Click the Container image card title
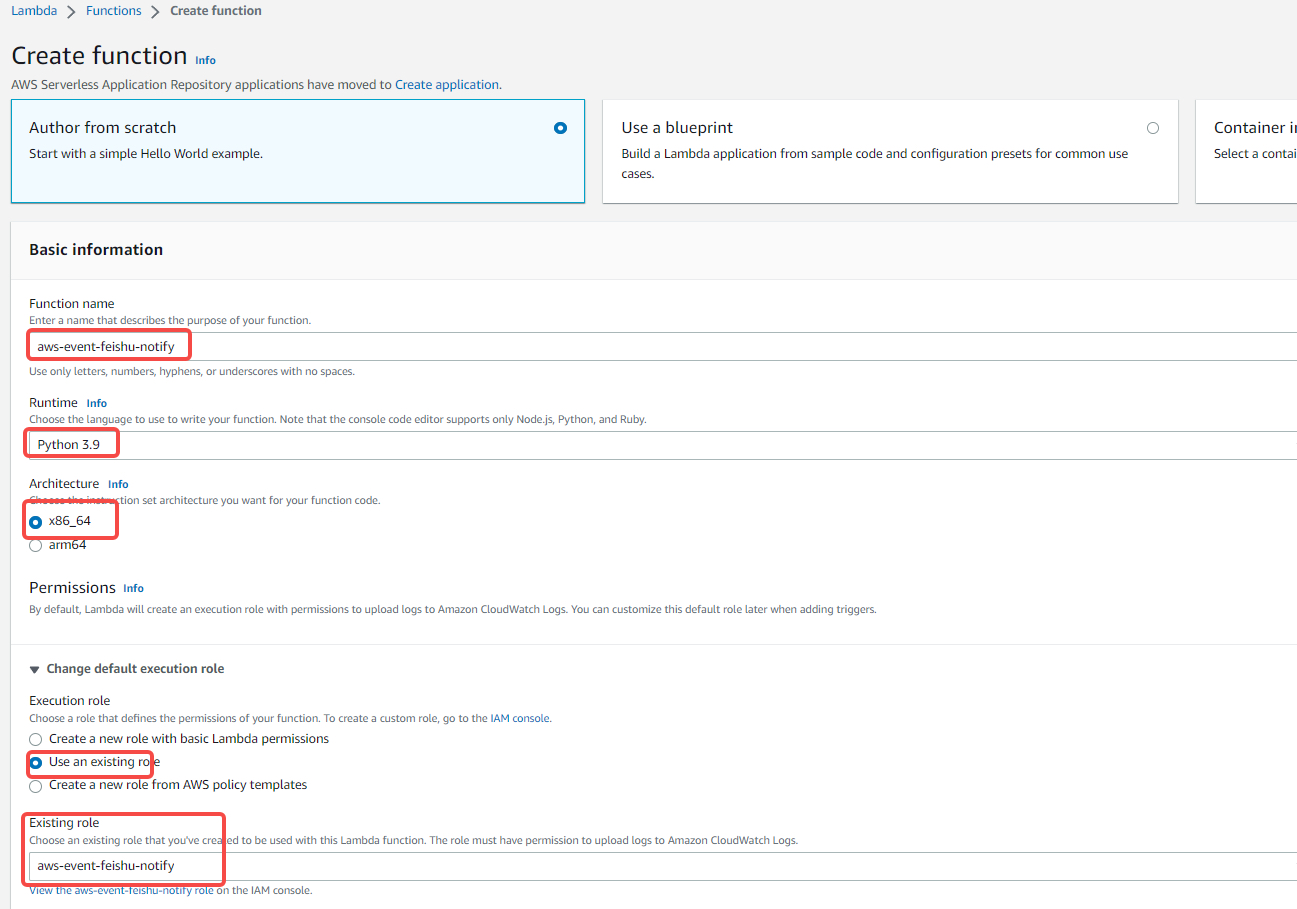The height and width of the screenshot is (909, 1297). (1255, 128)
